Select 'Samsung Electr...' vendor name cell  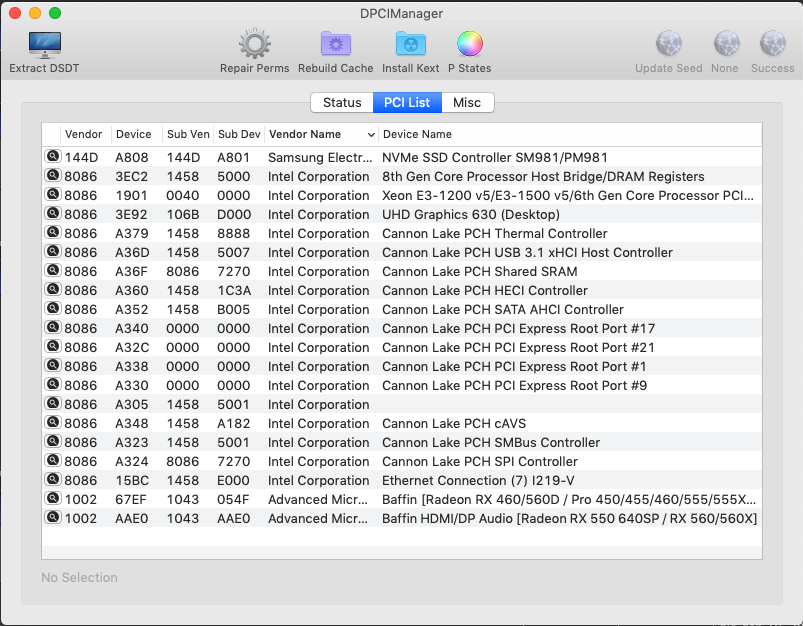pyautogui.click(x=320, y=157)
